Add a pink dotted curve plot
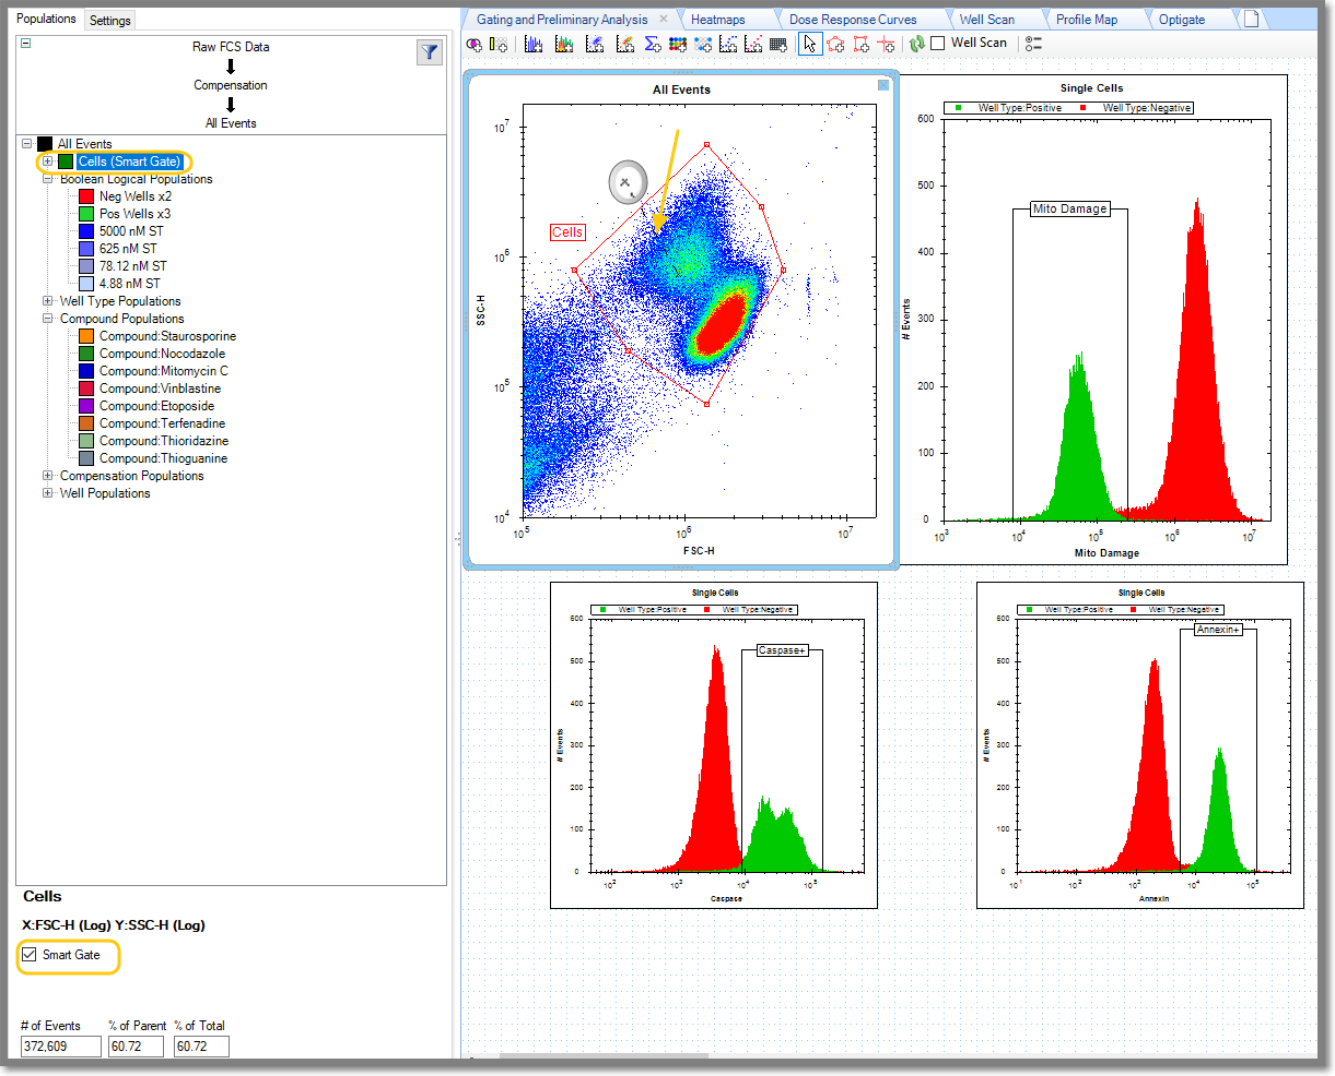1335x1076 pixels. coord(753,44)
